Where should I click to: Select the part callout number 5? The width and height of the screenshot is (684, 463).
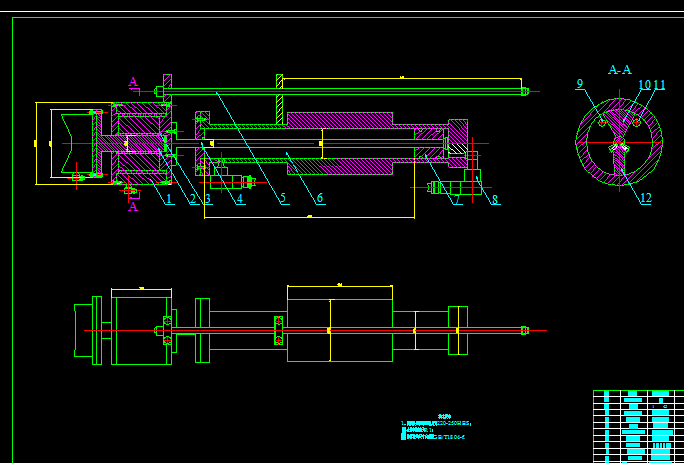coord(283,199)
